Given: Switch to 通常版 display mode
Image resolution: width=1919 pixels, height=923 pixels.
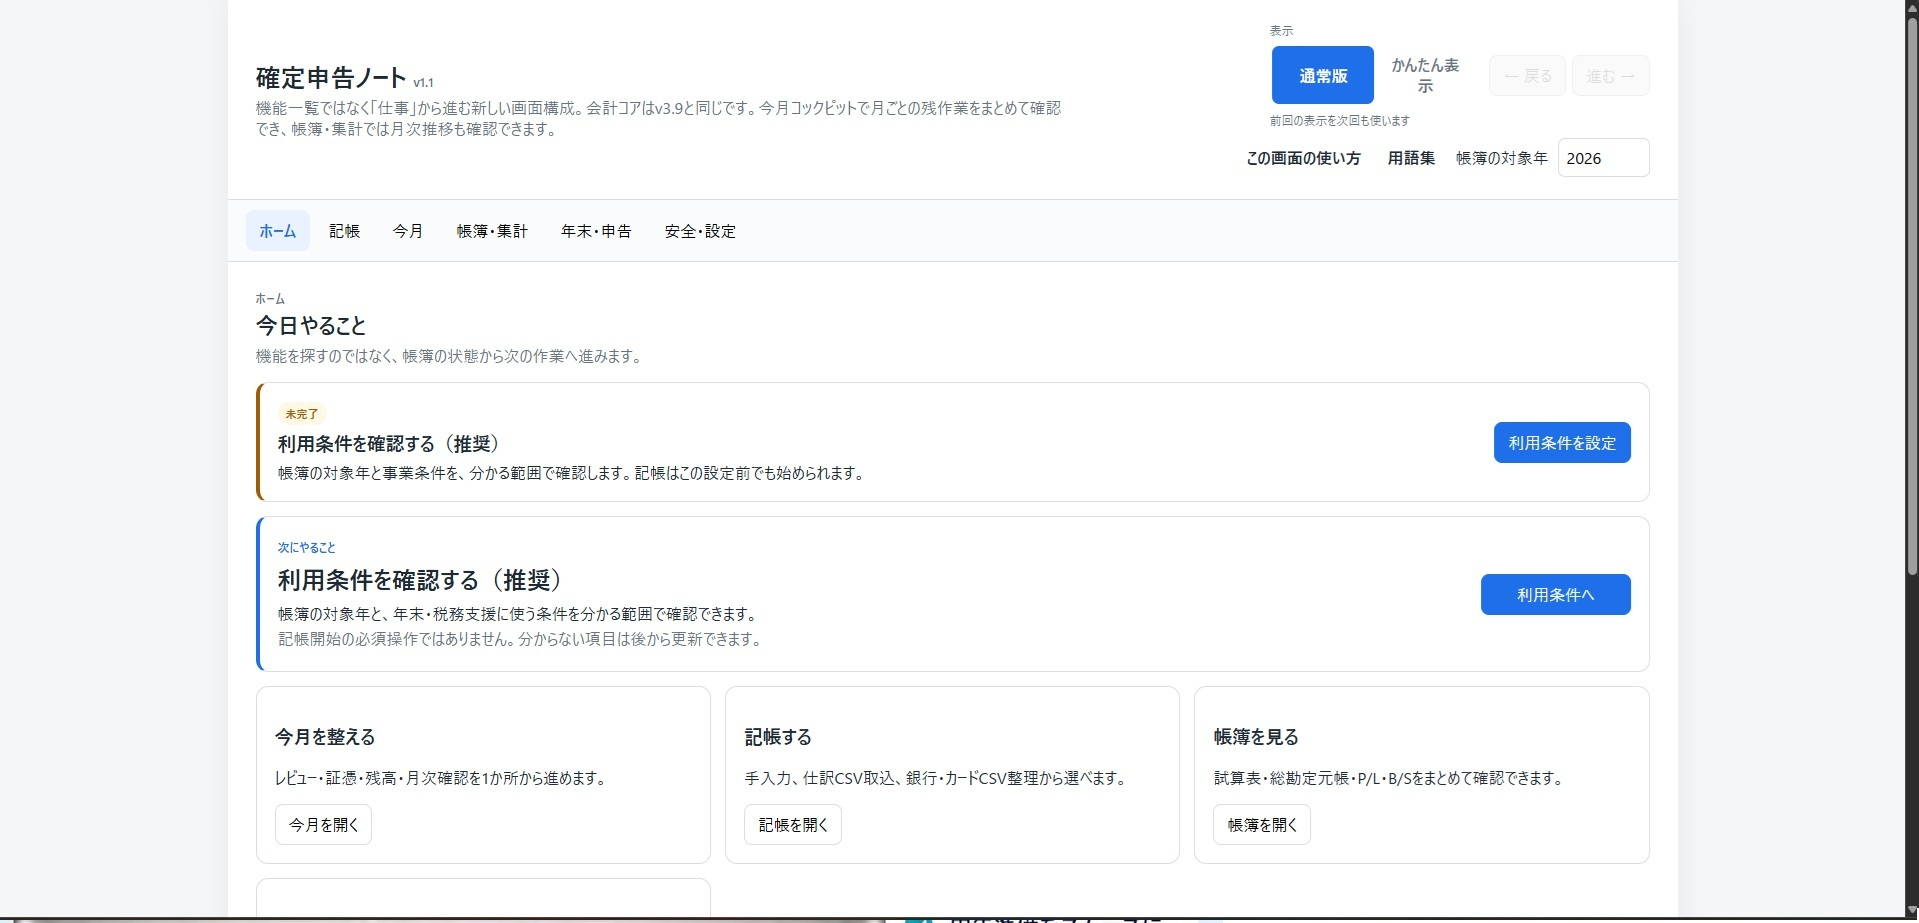Looking at the screenshot, I should pos(1322,75).
